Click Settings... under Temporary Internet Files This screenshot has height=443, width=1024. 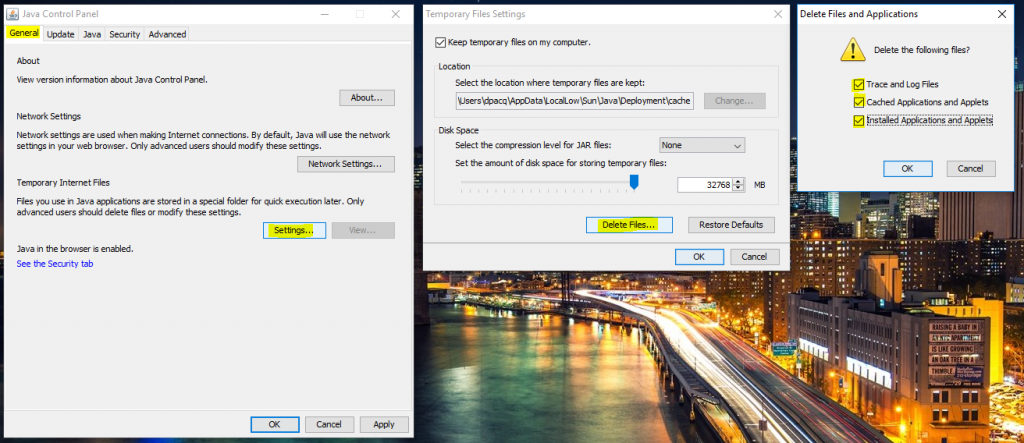[x=294, y=230]
